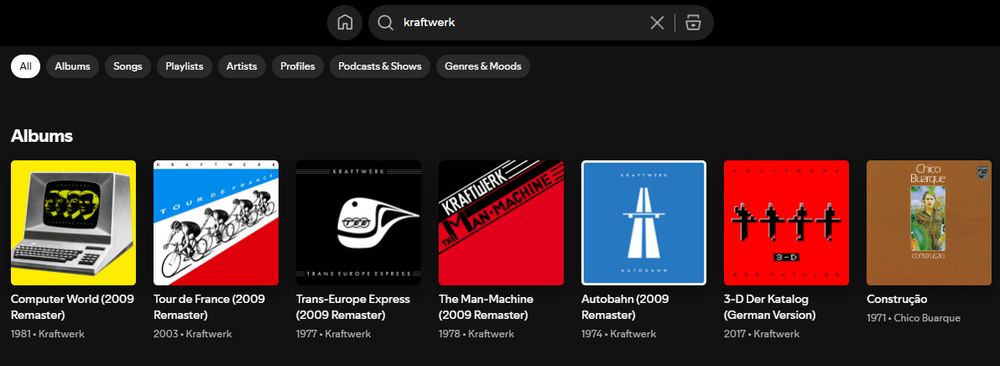This screenshot has height=366, width=1000.
Task: Open The Man-Machine album cover
Action: (501, 223)
